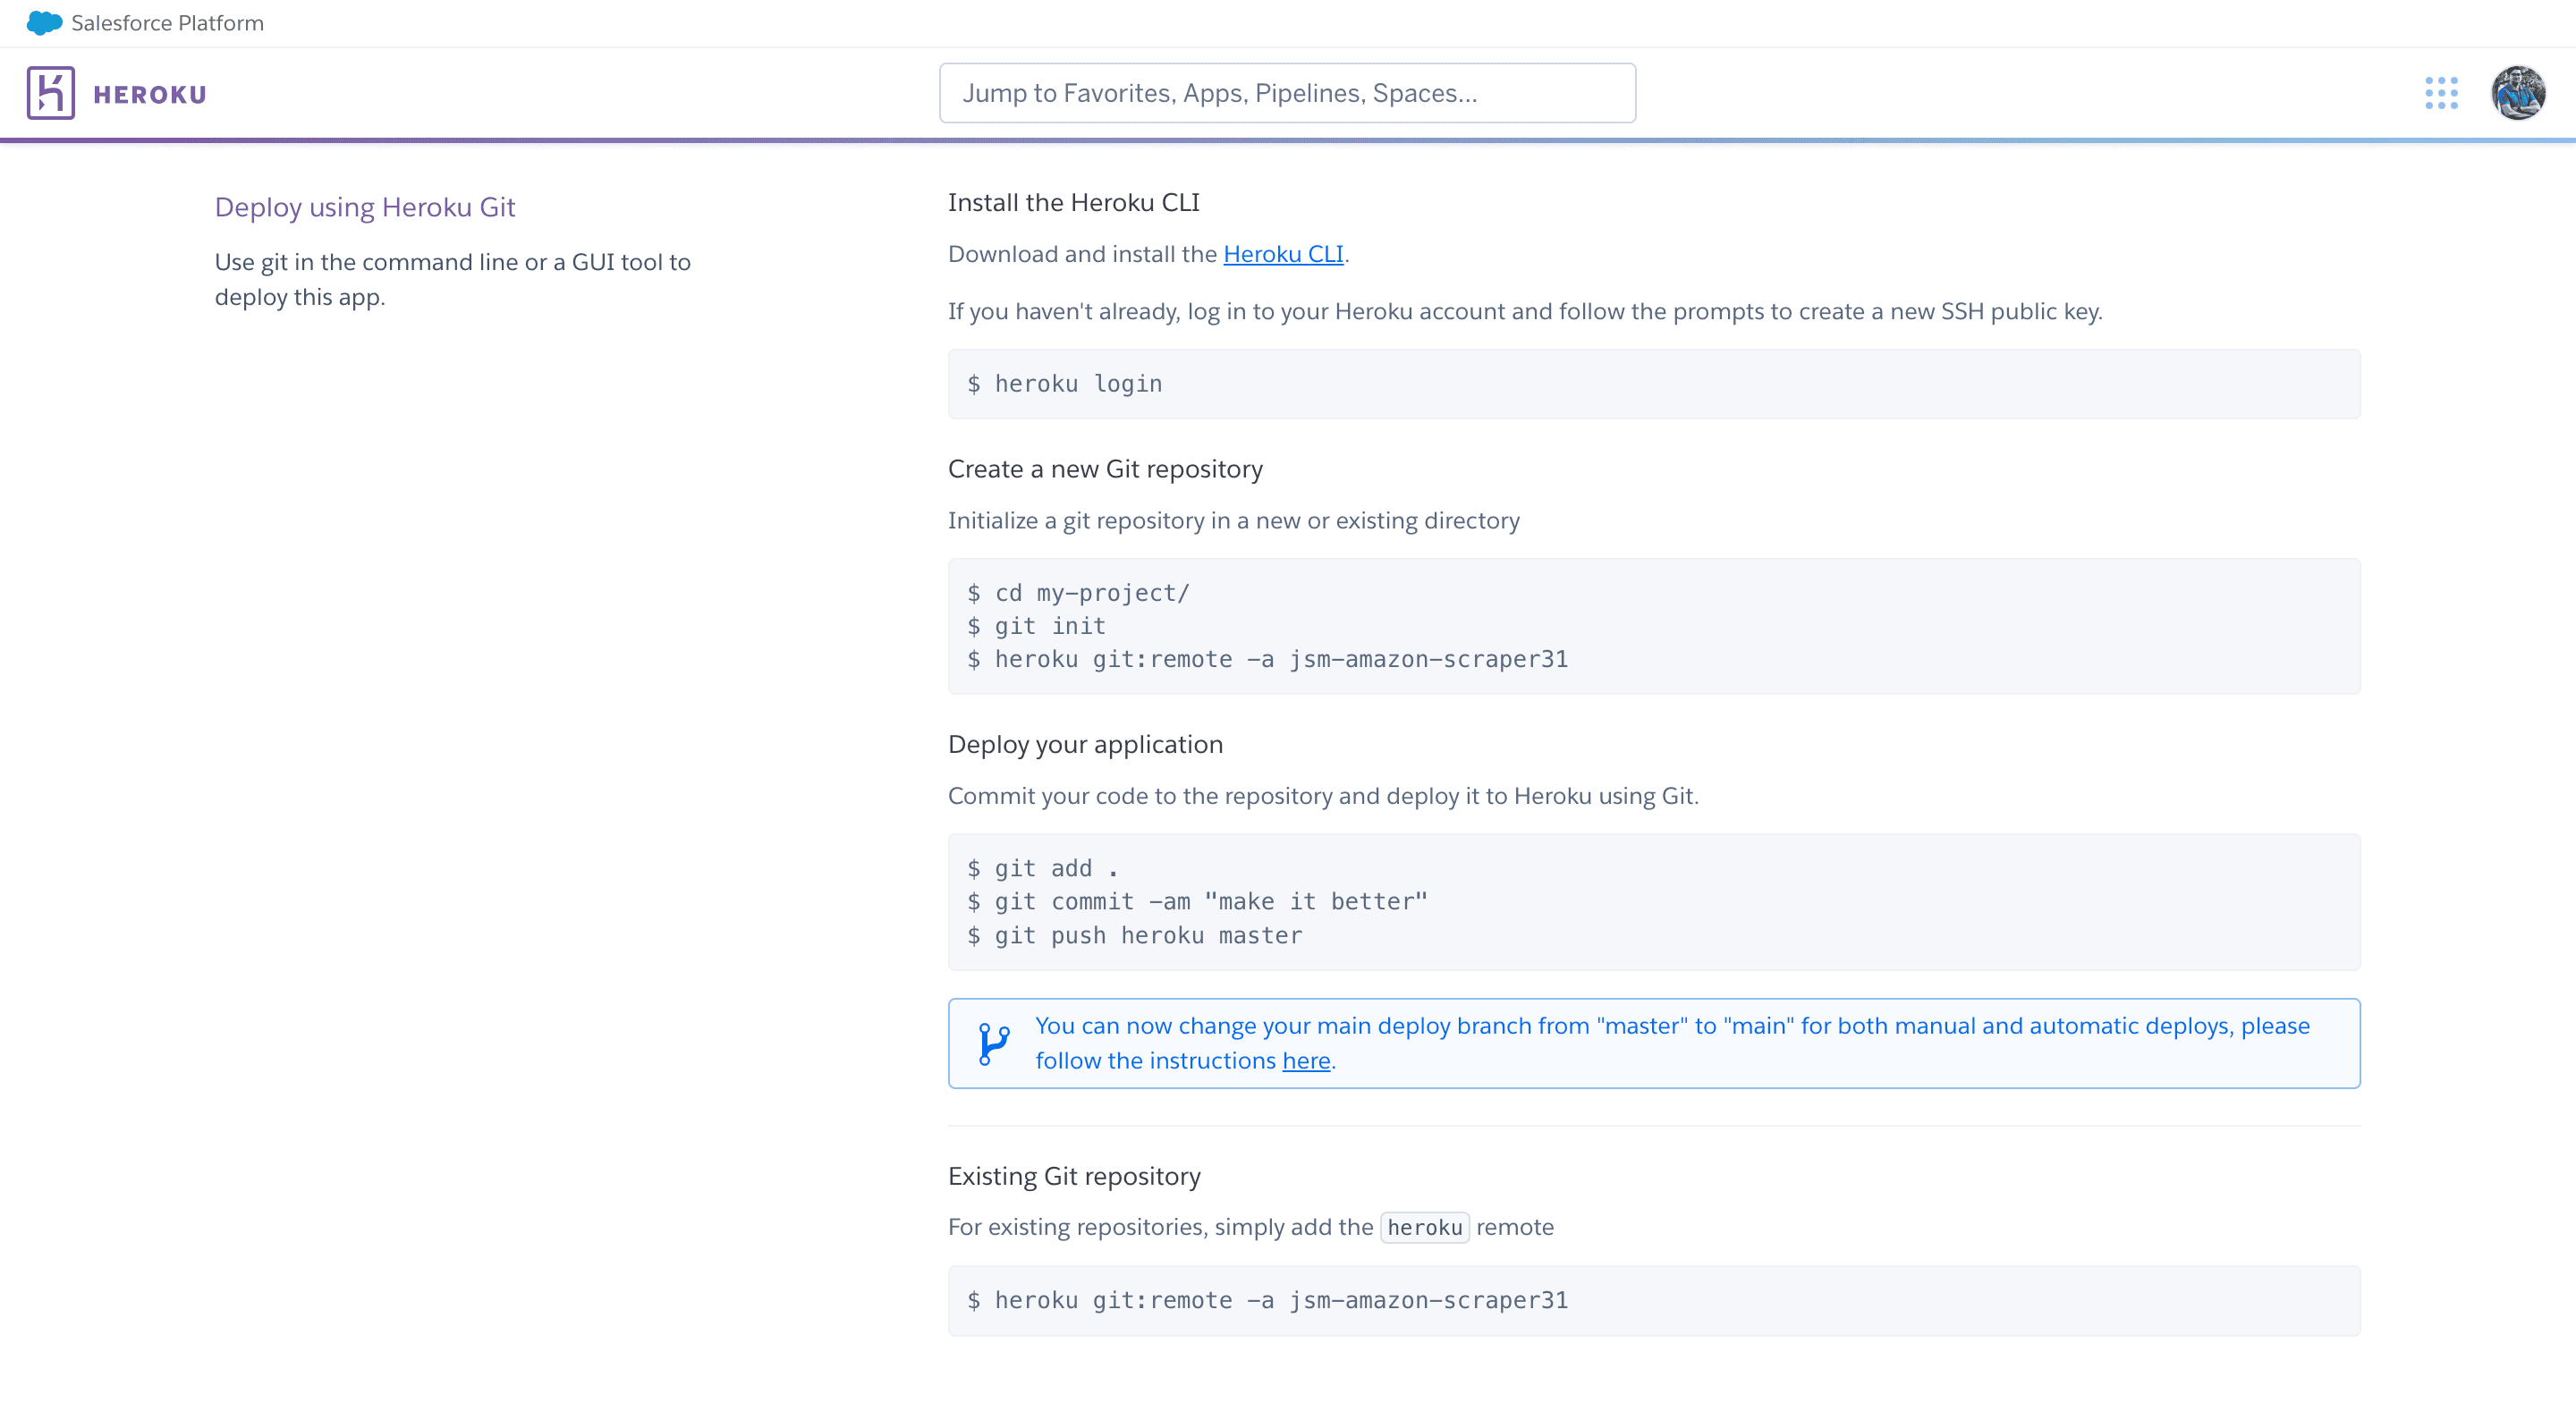This screenshot has height=1411, width=2576.
Task: Click the Salesforce Platform label
Action: (x=167, y=23)
